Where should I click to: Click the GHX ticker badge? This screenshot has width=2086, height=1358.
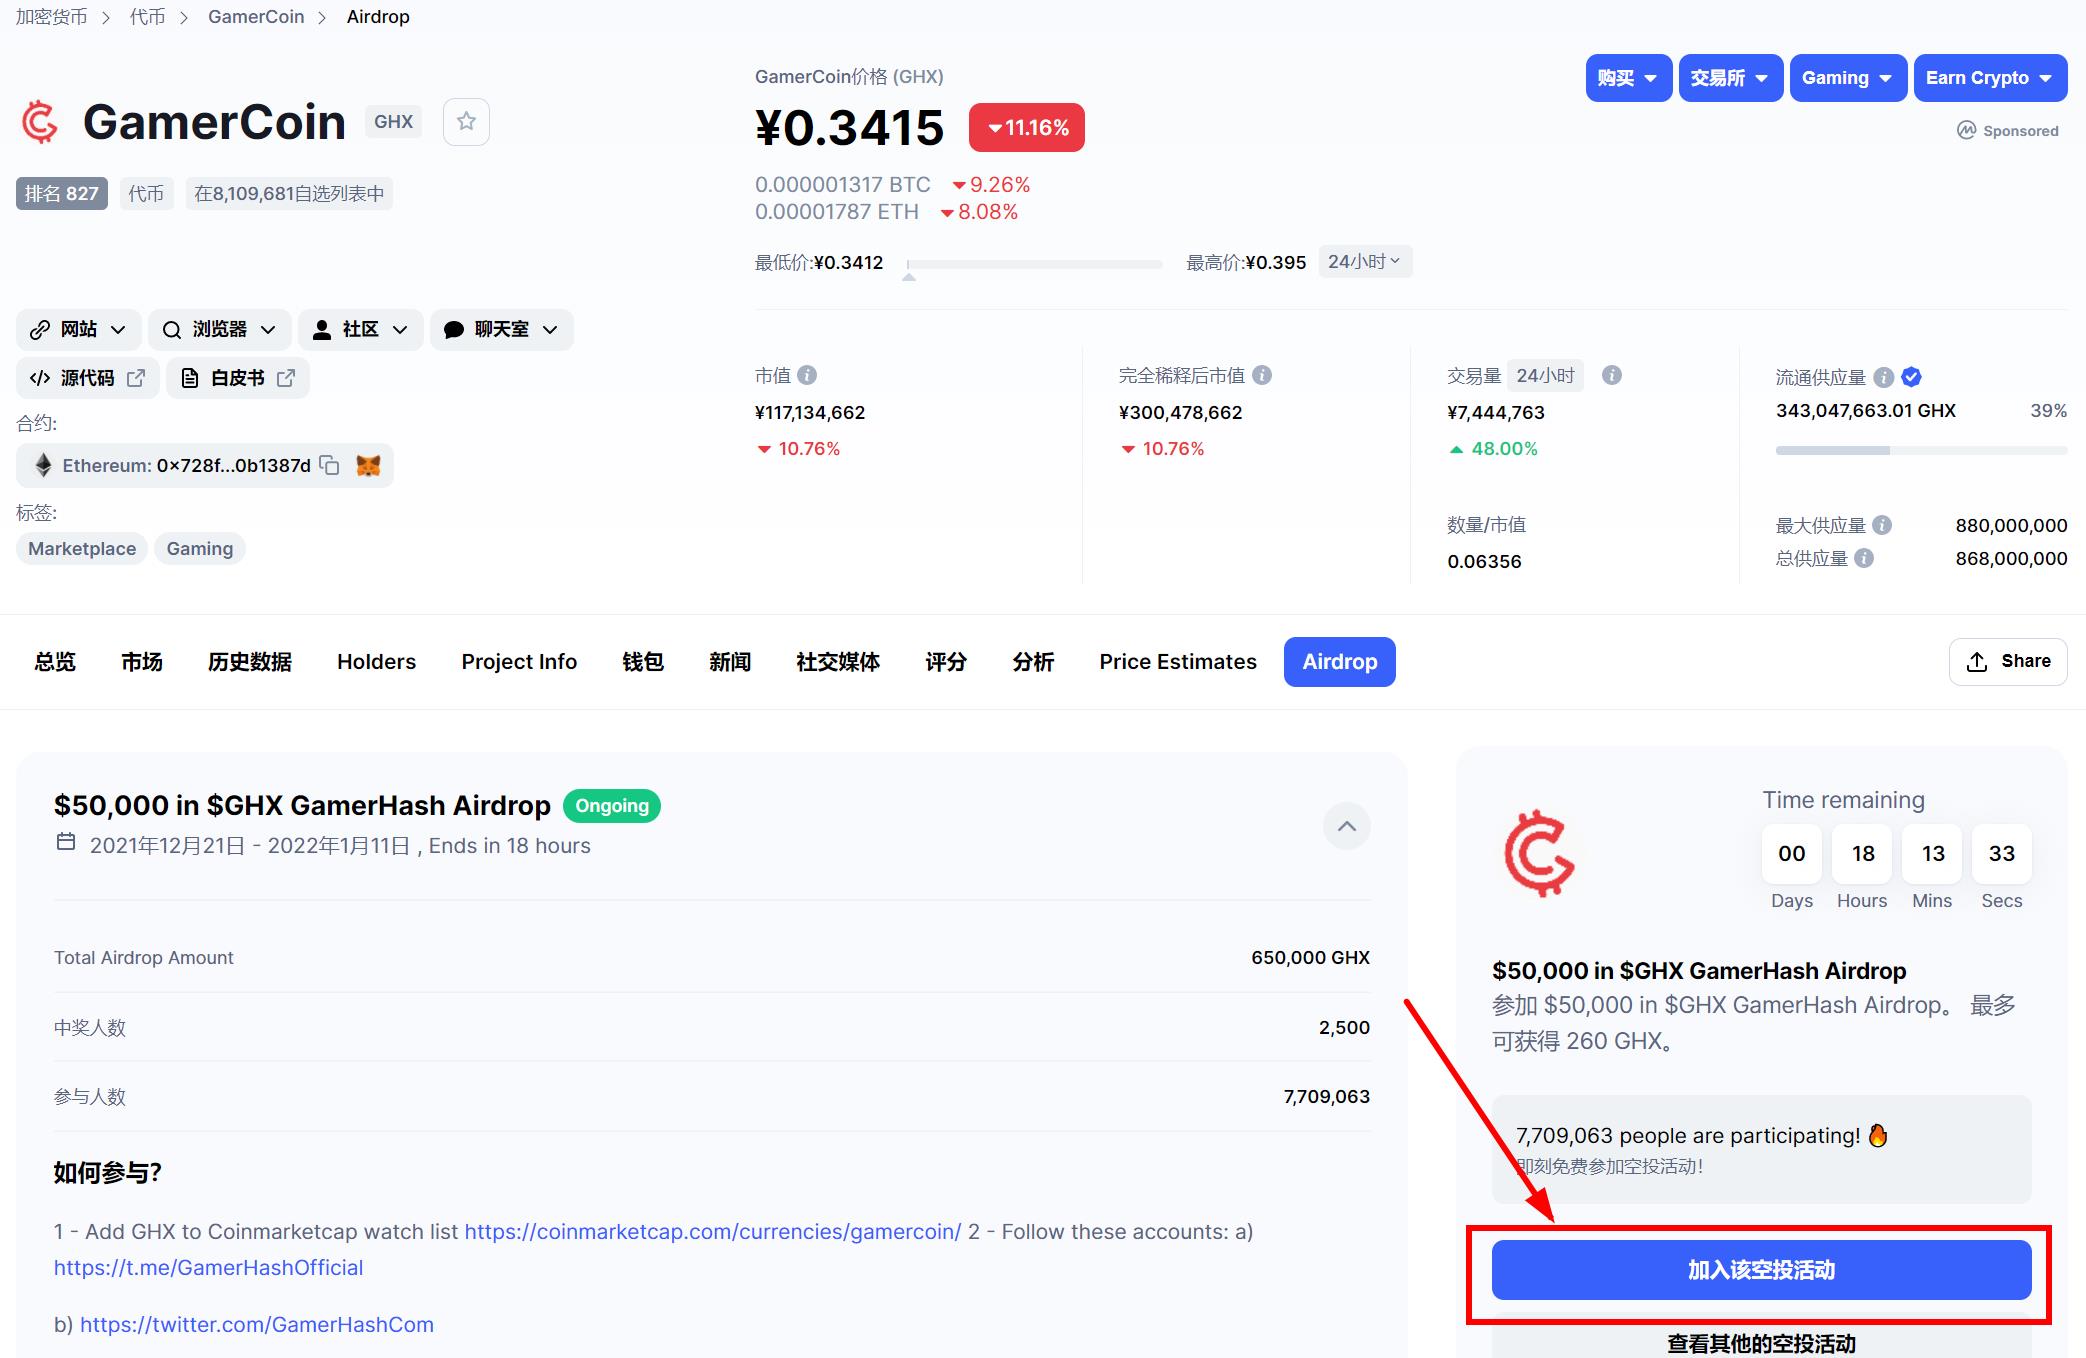tap(393, 122)
